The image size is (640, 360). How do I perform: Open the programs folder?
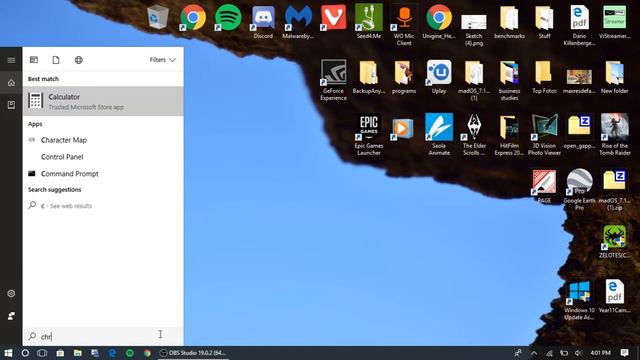[404, 78]
